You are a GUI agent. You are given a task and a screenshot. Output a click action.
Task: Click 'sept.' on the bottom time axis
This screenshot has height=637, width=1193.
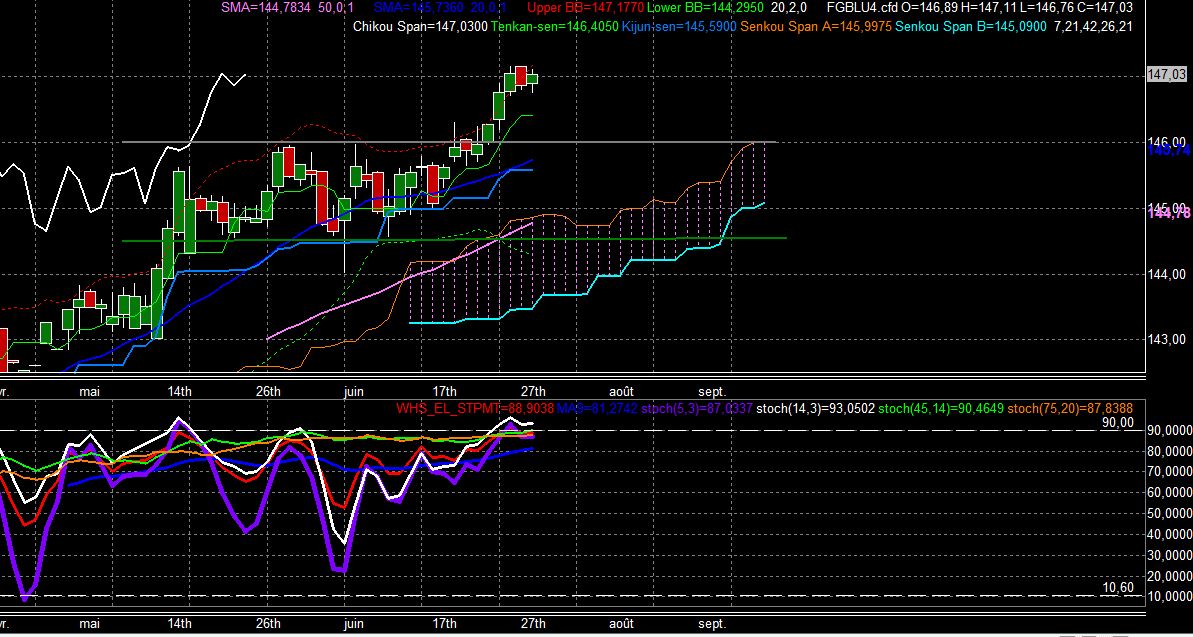(x=712, y=624)
